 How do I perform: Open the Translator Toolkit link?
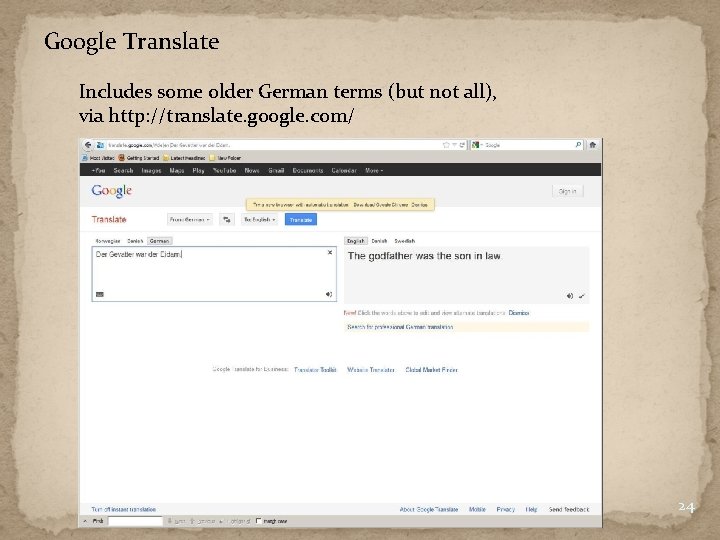click(x=315, y=370)
